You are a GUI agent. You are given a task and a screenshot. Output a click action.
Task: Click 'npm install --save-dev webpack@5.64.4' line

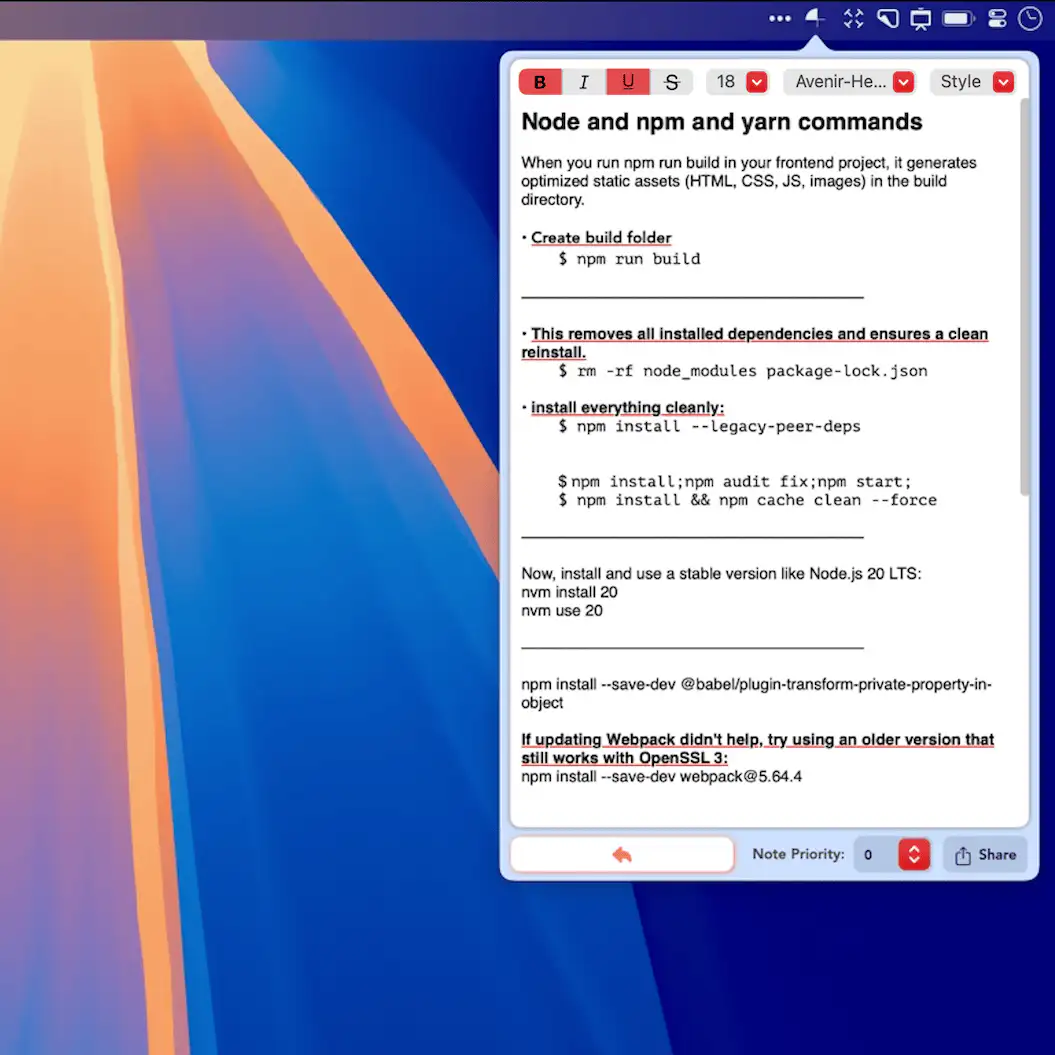click(661, 776)
